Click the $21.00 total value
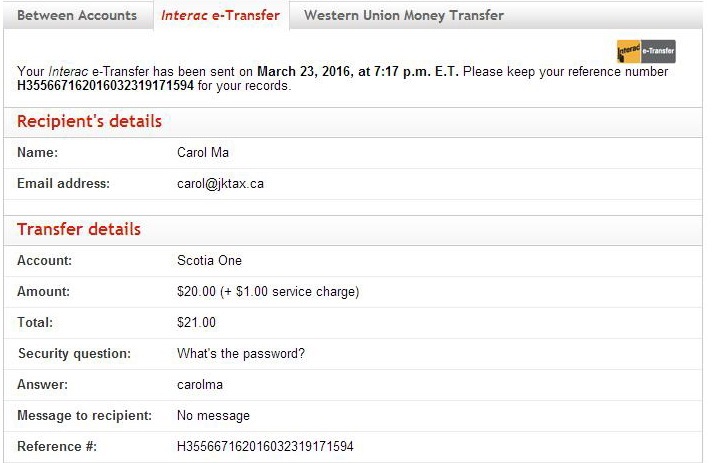This screenshot has height=463, width=714. point(196,323)
